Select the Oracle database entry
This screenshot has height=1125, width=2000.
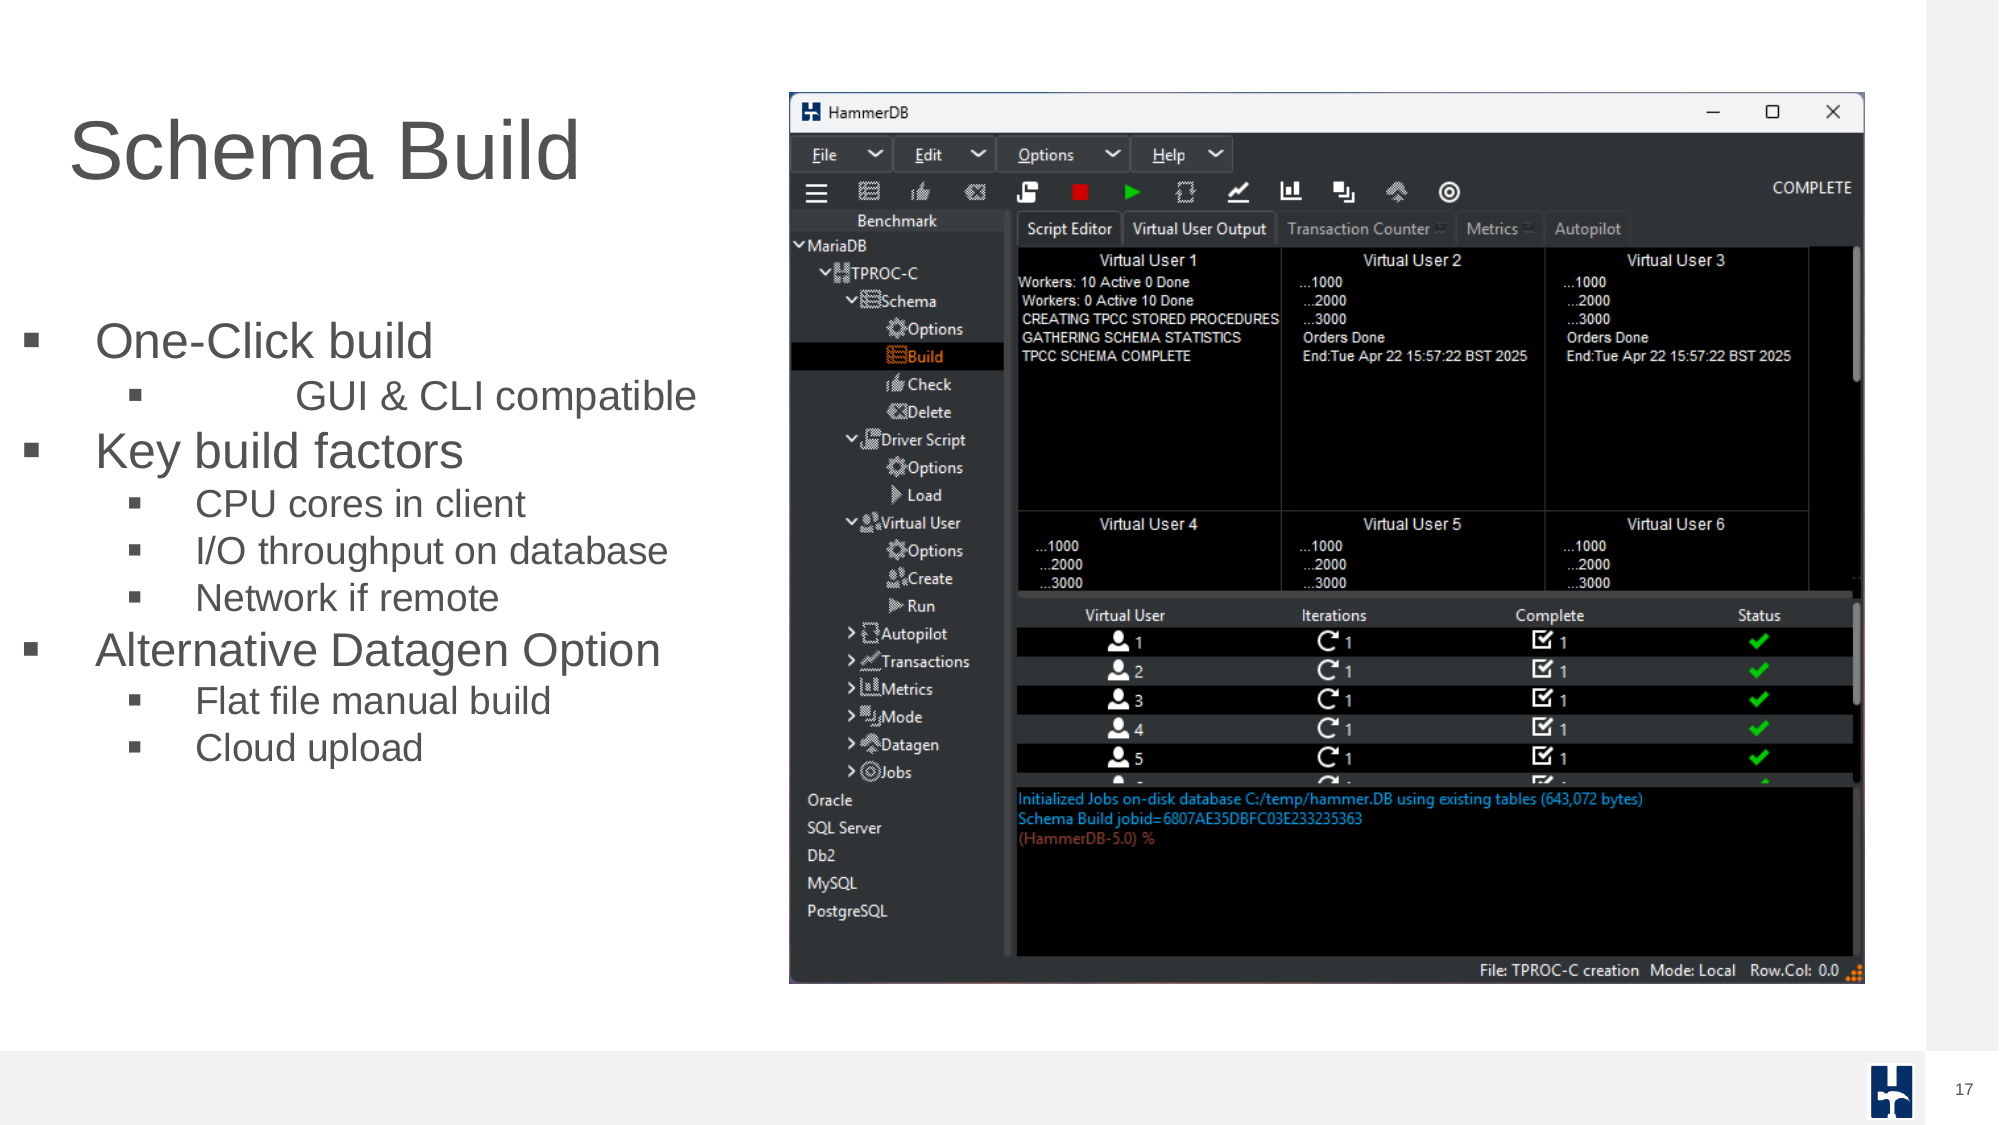pyautogui.click(x=830, y=800)
